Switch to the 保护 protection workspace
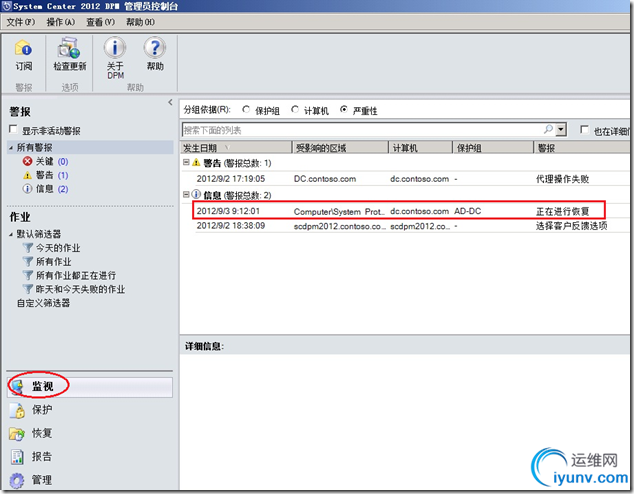 click(32, 410)
